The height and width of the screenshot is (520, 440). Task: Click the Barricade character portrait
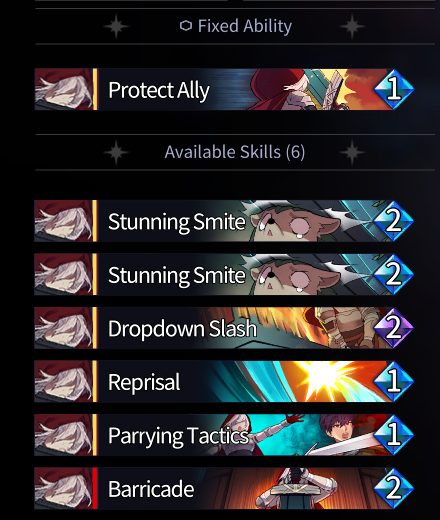[63, 488]
